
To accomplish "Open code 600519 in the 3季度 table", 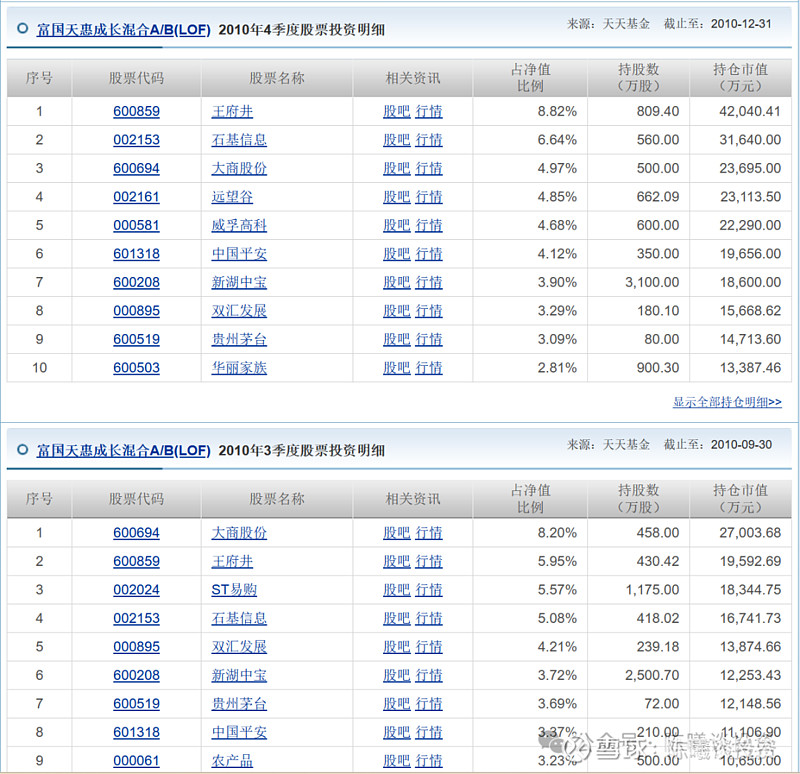I will 136,704.
